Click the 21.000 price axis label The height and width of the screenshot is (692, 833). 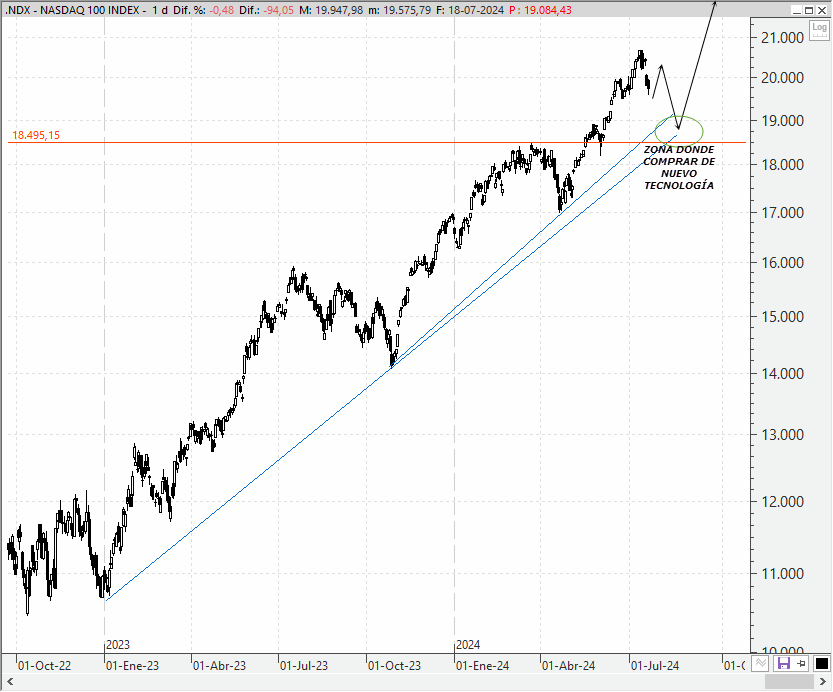(783, 38)
